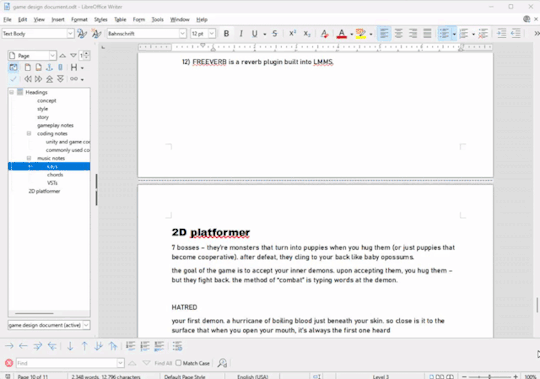
Task: Toggle ordered numbered list
Action: [x=464, y=33]
